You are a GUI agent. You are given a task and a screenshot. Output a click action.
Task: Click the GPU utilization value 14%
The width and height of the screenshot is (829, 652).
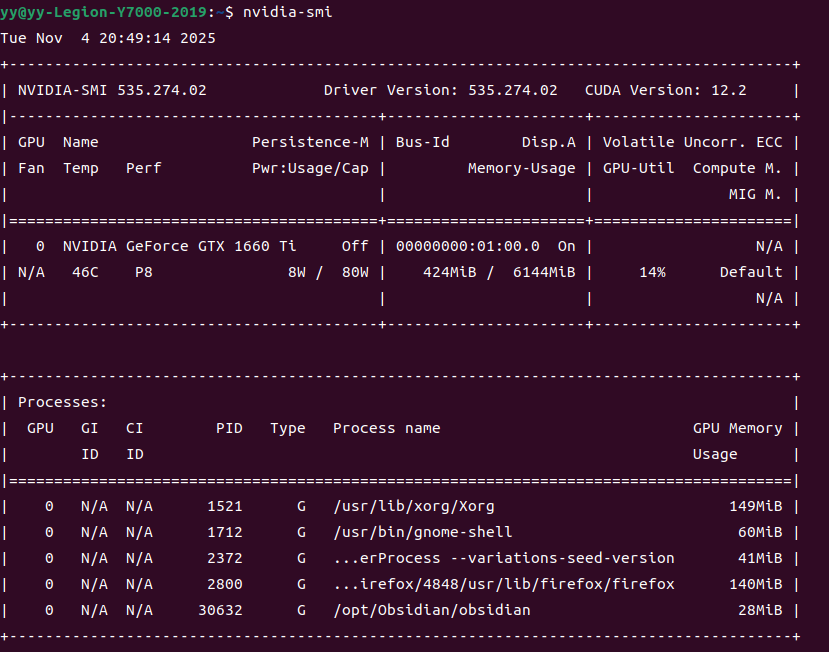coord(652,272)
